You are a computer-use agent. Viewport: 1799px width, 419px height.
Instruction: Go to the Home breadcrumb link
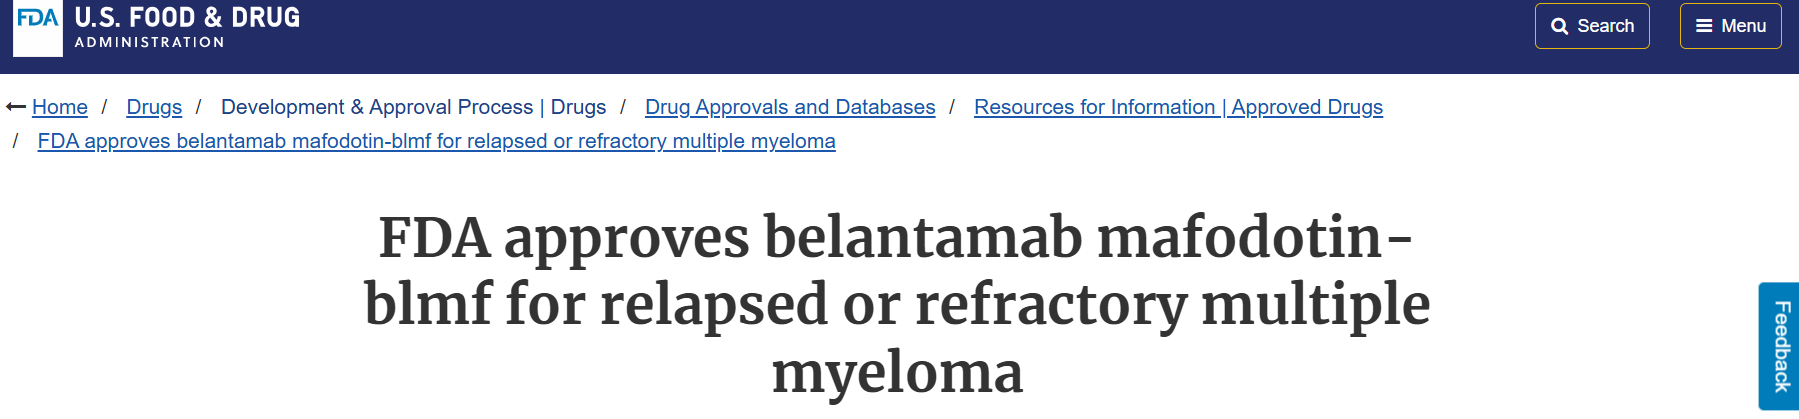[x=60, y=107]
